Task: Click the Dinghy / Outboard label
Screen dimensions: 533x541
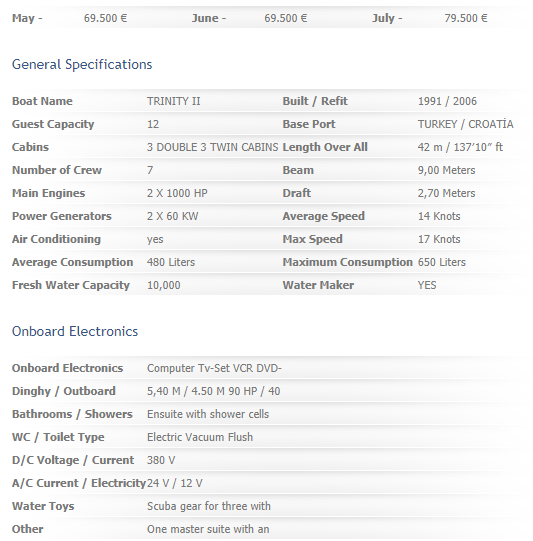Action: [64, 391]
